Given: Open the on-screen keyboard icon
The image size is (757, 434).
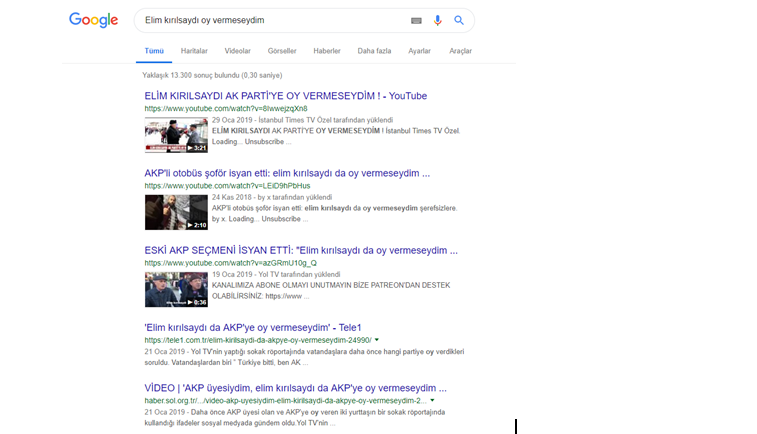Looking at the screenshot, I should tap(416, 20).
